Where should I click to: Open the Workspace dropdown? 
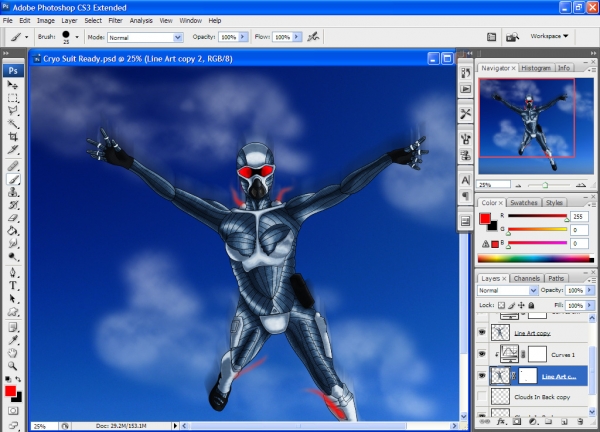click(549, 36)
